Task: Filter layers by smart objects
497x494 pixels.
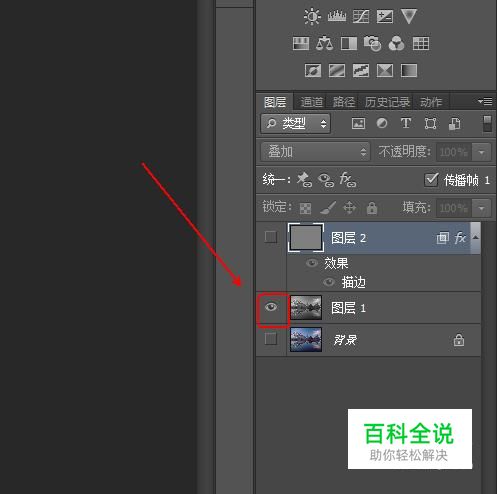Action: (454, 124)
